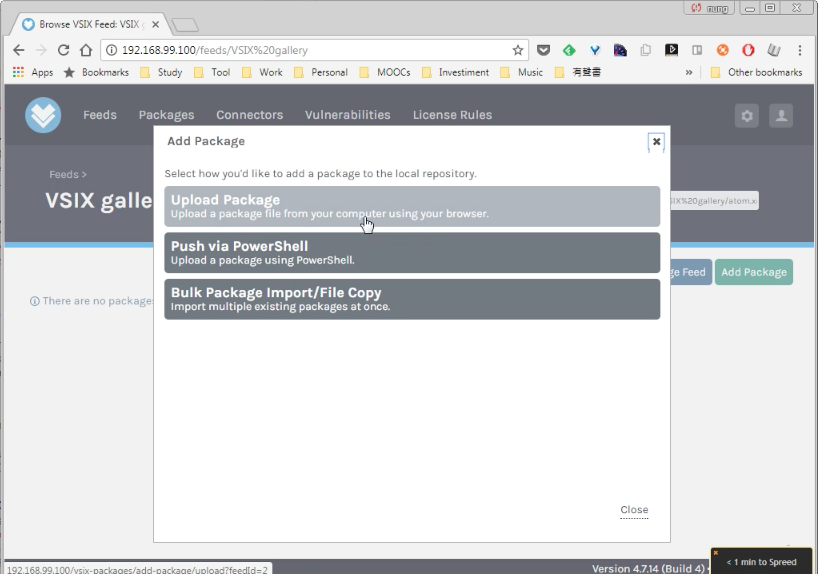The width and height of the screenshot is (818, 574).
Task: Click the browser forward arrow
Action: click(x=41, y=50)
